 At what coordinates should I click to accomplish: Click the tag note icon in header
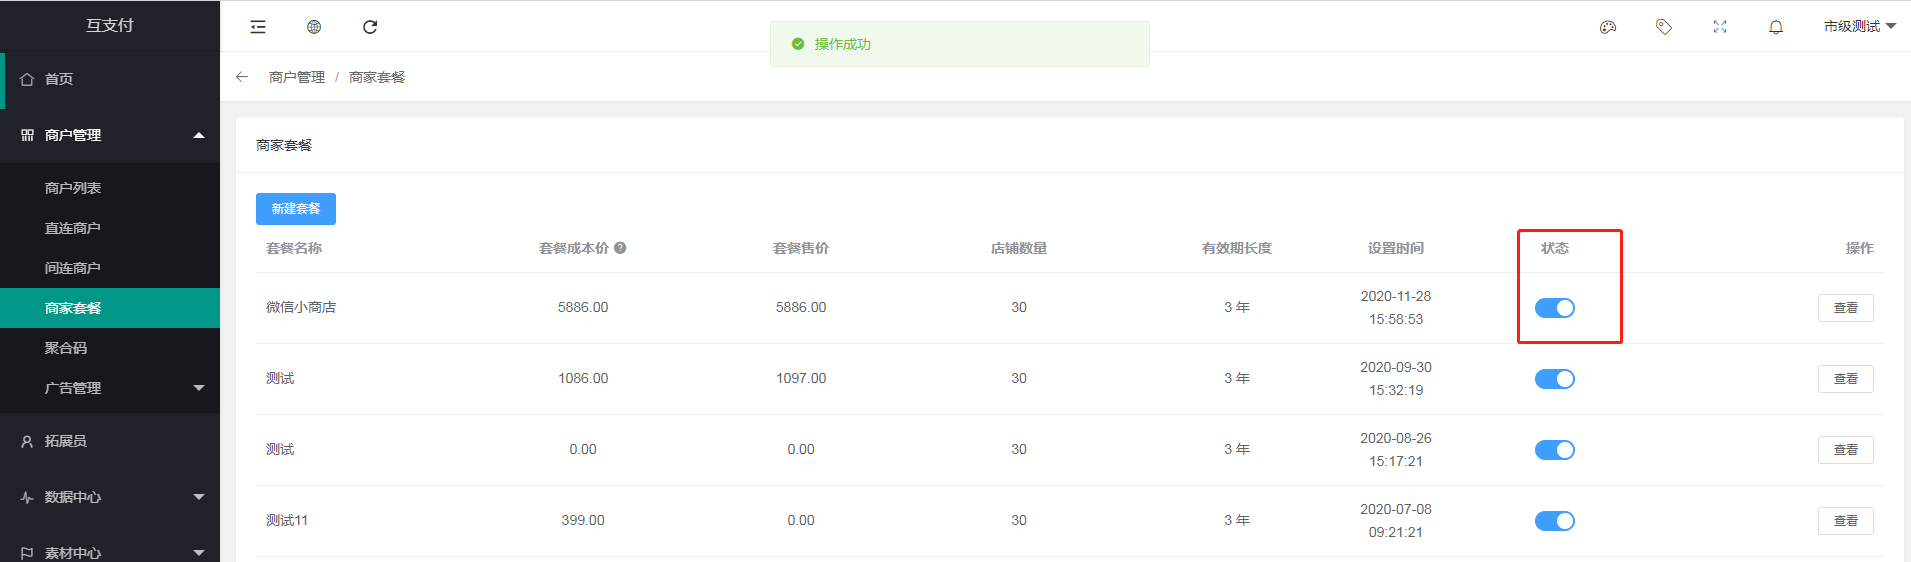point(1664,27)
